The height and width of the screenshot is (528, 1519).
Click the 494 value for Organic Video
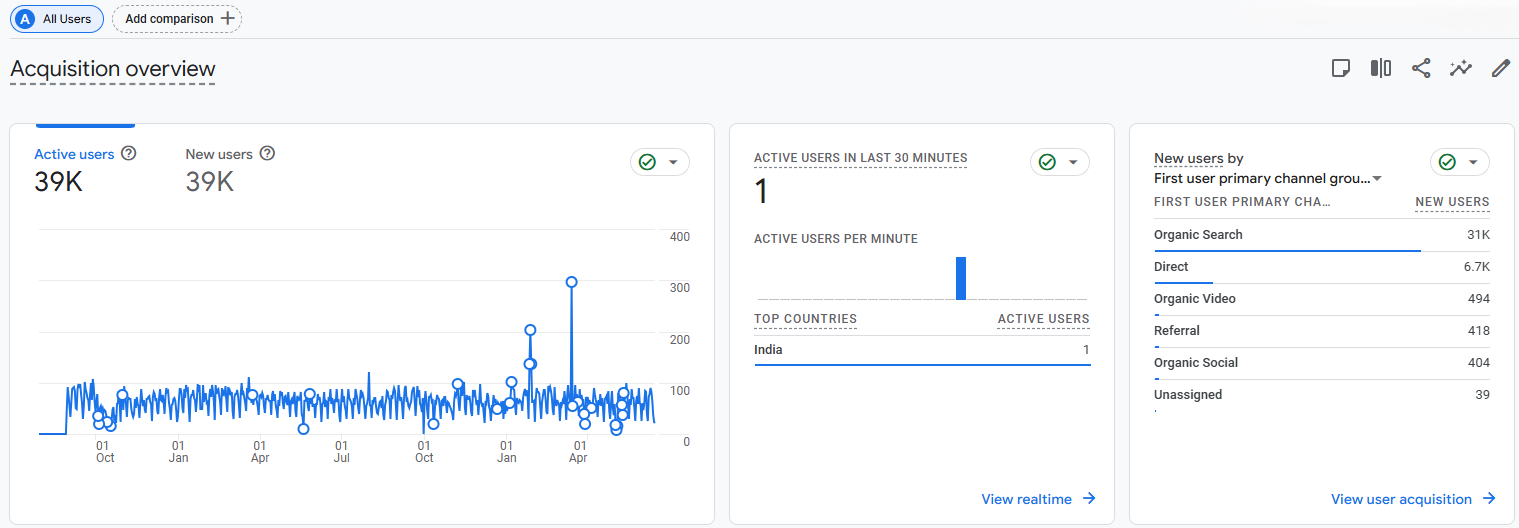pos(1479,299)
